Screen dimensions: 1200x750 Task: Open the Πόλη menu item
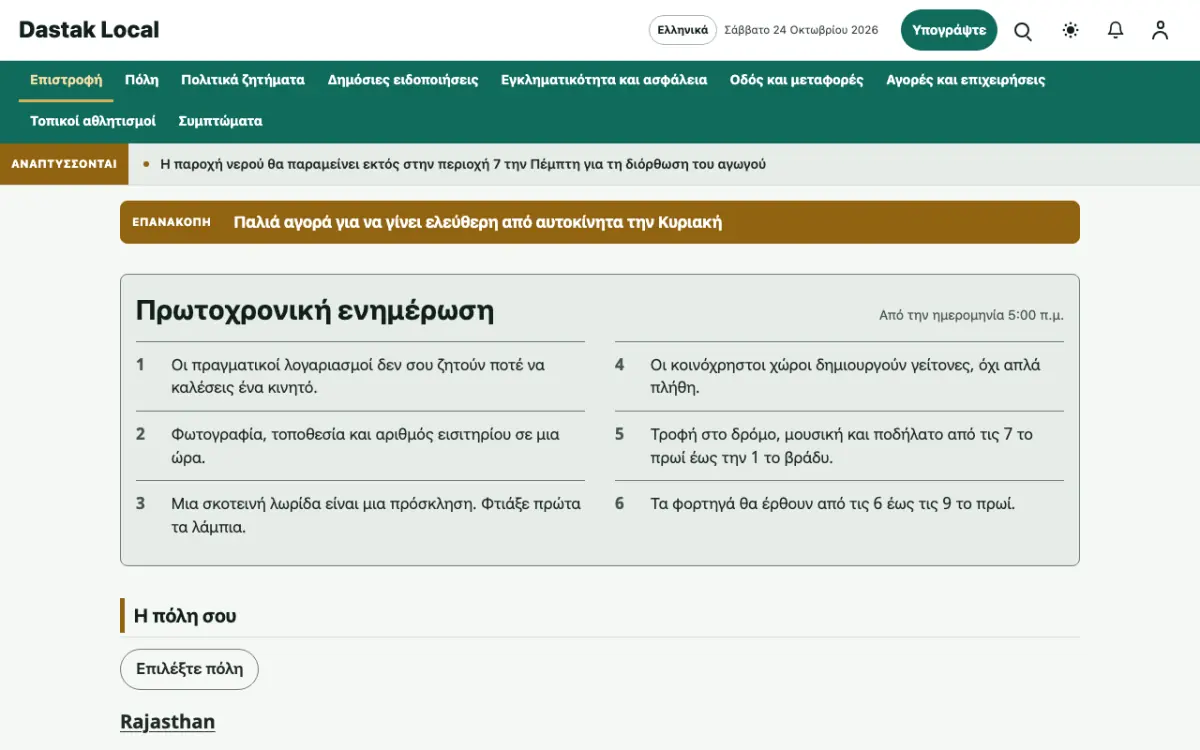point(142,80)
